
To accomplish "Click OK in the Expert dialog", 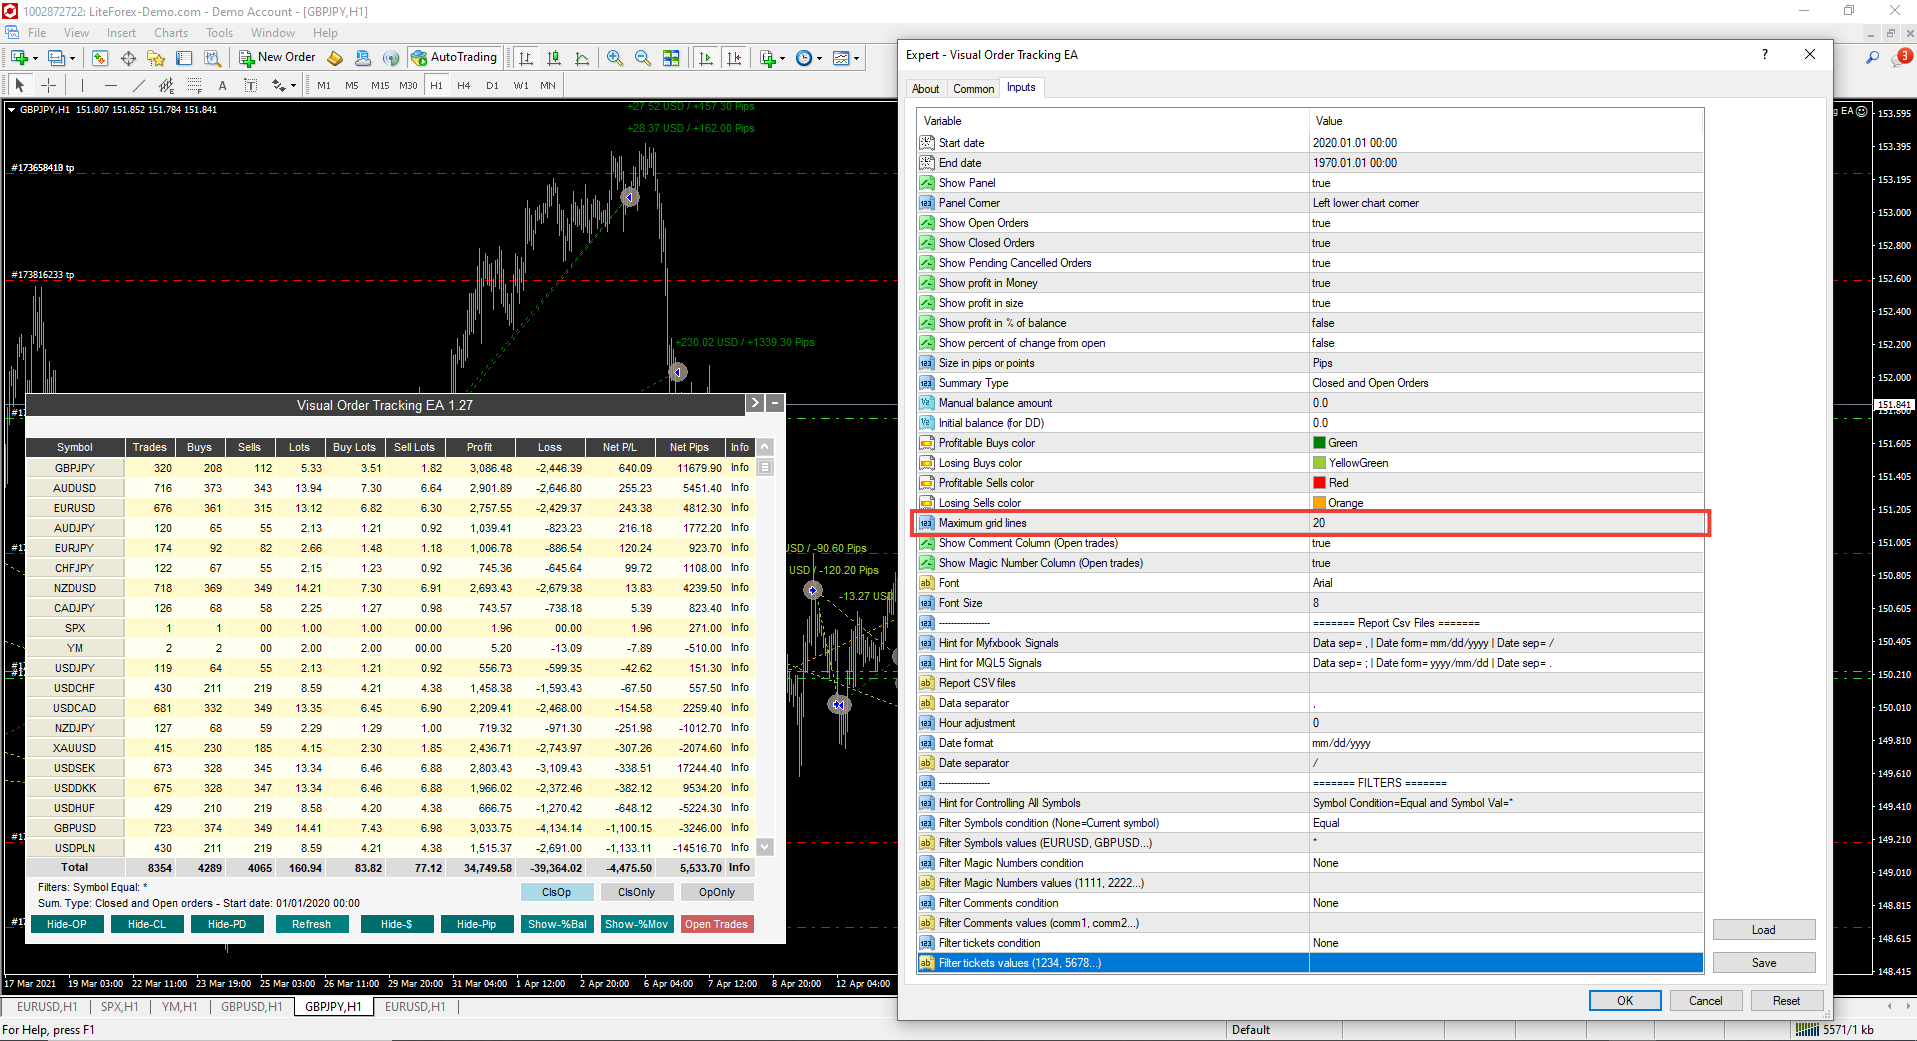I will coord(1625,1001).
